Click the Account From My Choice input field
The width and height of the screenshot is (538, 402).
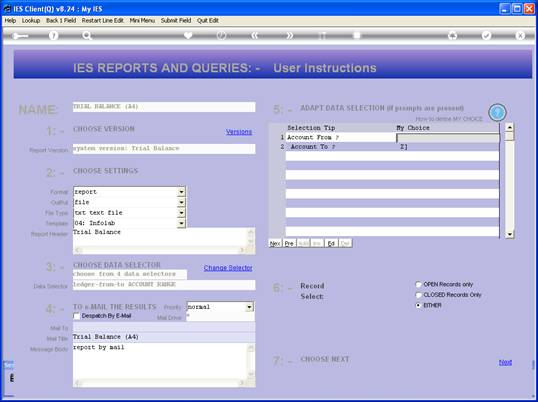(x=448, y=138)
